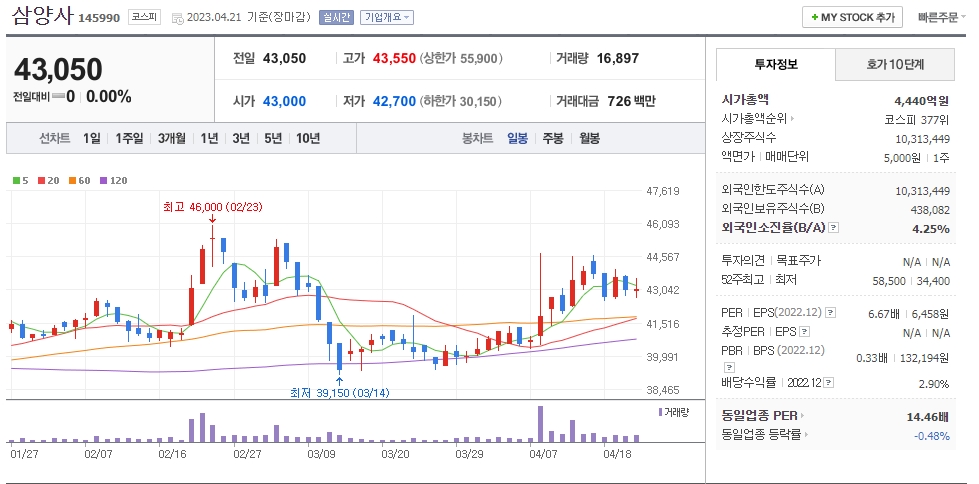Viewport: 979px width, 484px height.
Task: Click the 시가 value 43,000
Action: point(284,101)
